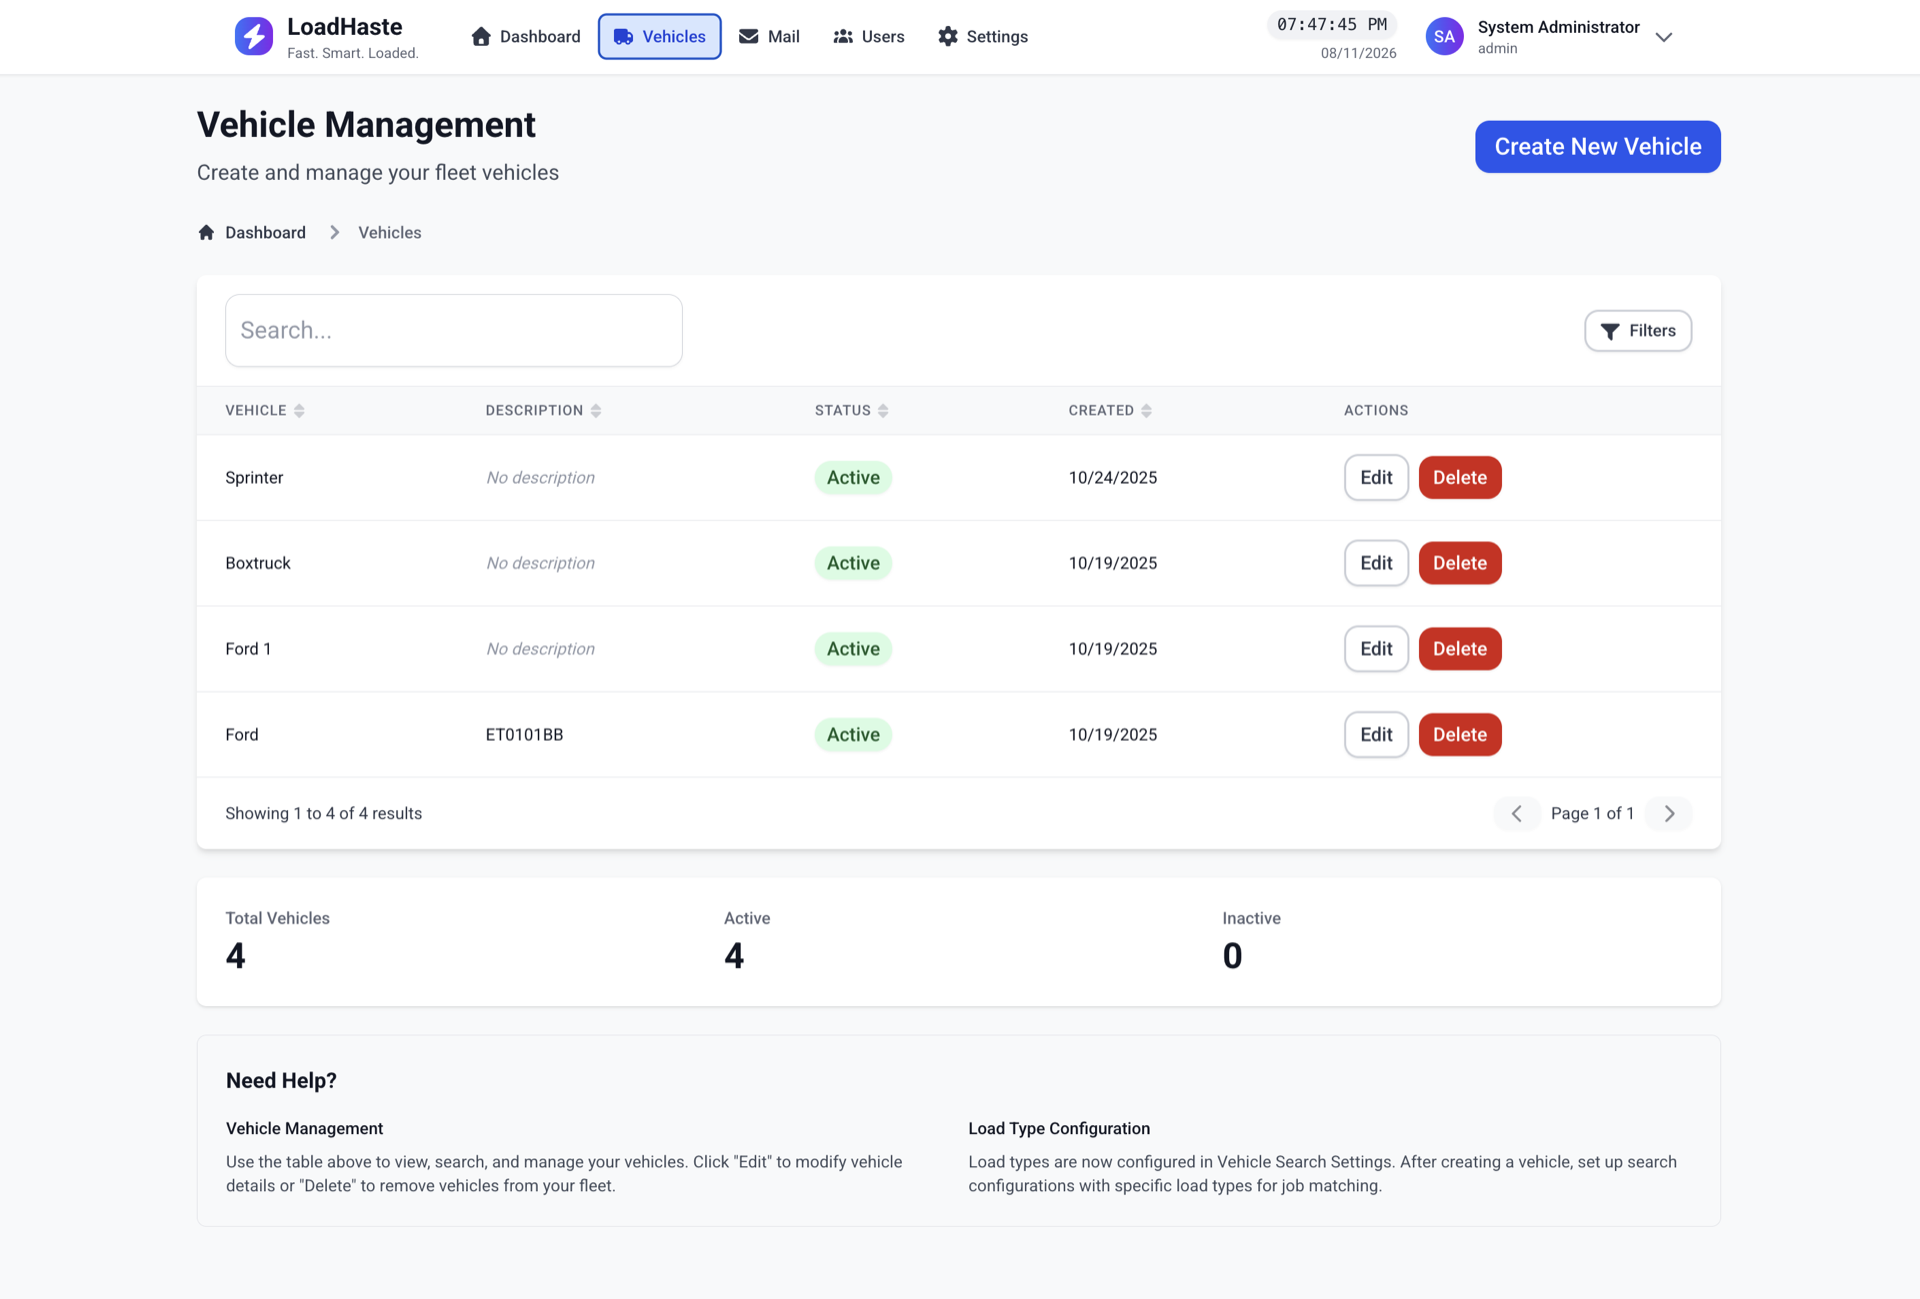Open the Vehicles nav item

[660, 37]
